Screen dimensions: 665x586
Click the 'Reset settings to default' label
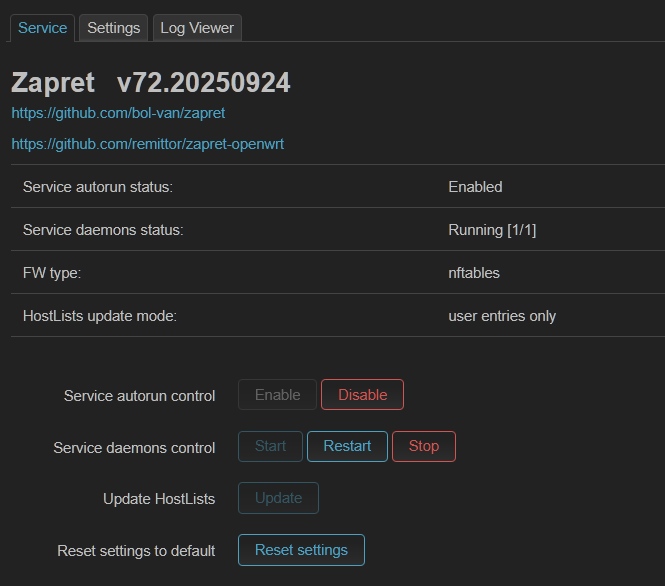[136, 551]
